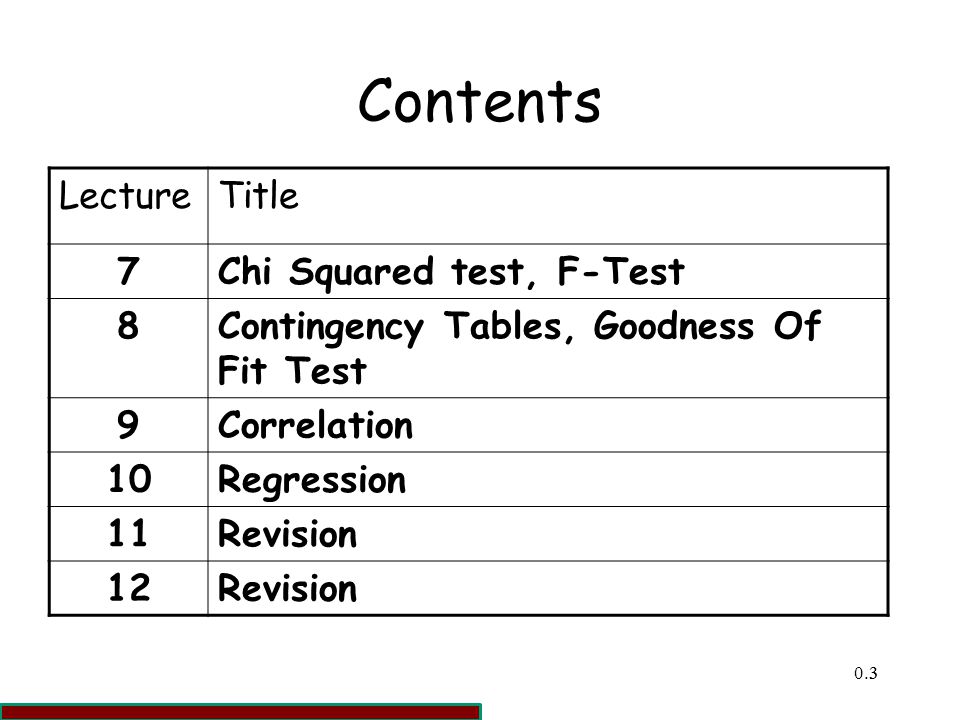
Task: Select Revision in lecture 12 row
Action: click(287, 588)
